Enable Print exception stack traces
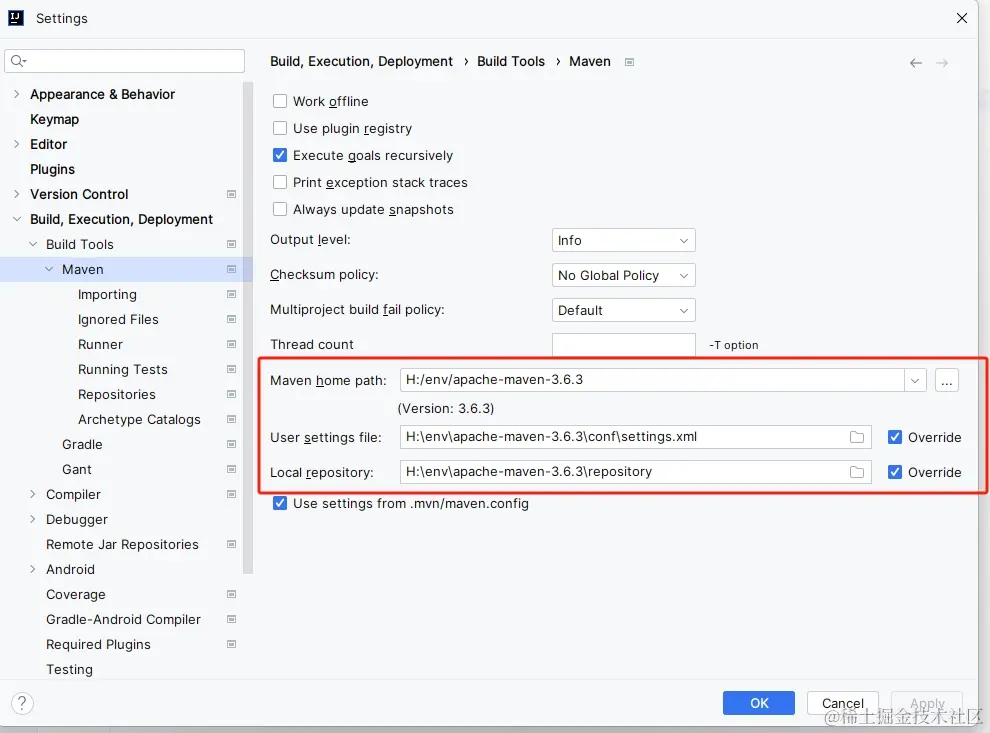The image size is (990, 733). [280, 182]
